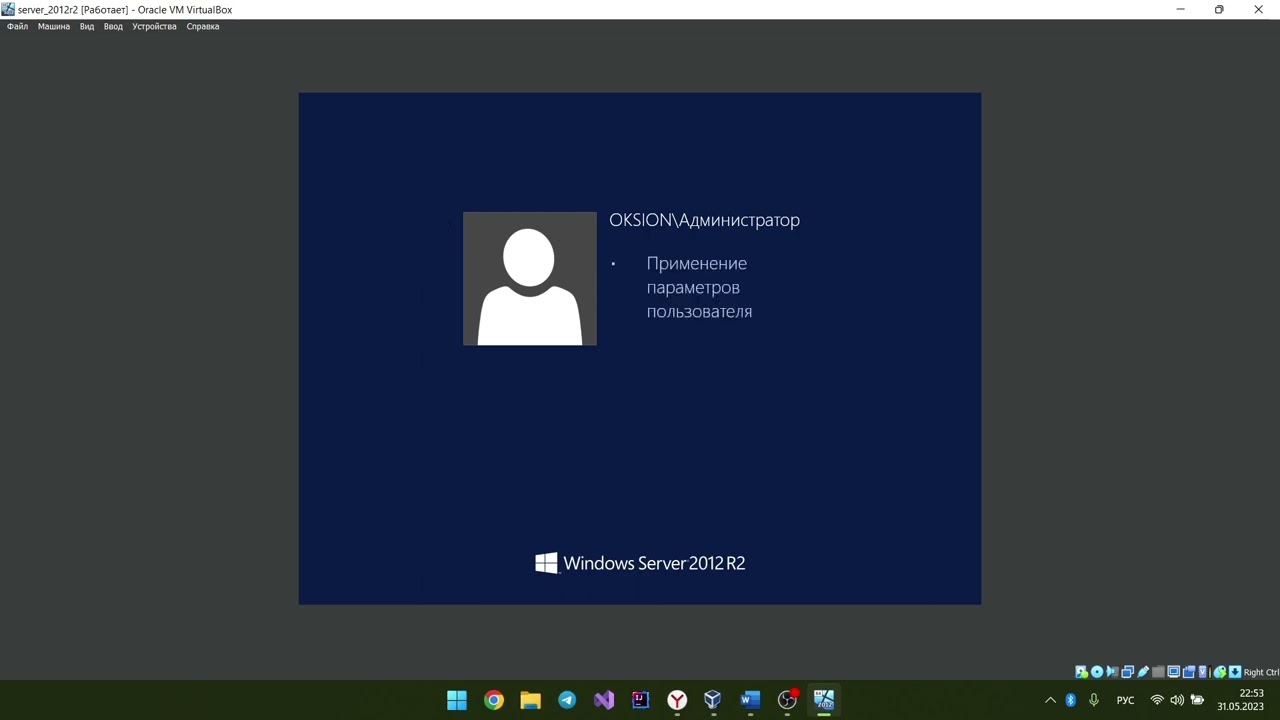Minimize the VirtualBox VM window
Screen dimensions: 1280x720
pyautogui.click(x=1180, y=9)
